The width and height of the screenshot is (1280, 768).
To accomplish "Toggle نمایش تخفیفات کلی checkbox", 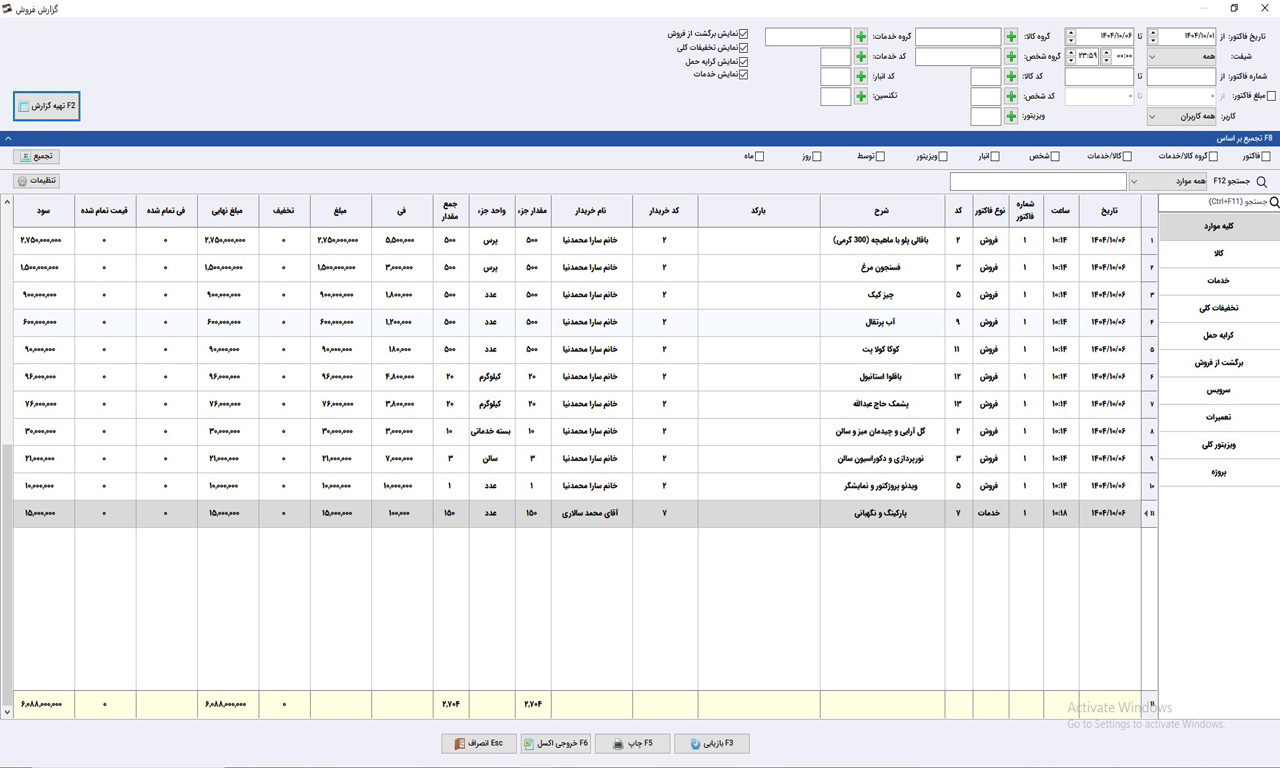I will (x=743, y=47).
